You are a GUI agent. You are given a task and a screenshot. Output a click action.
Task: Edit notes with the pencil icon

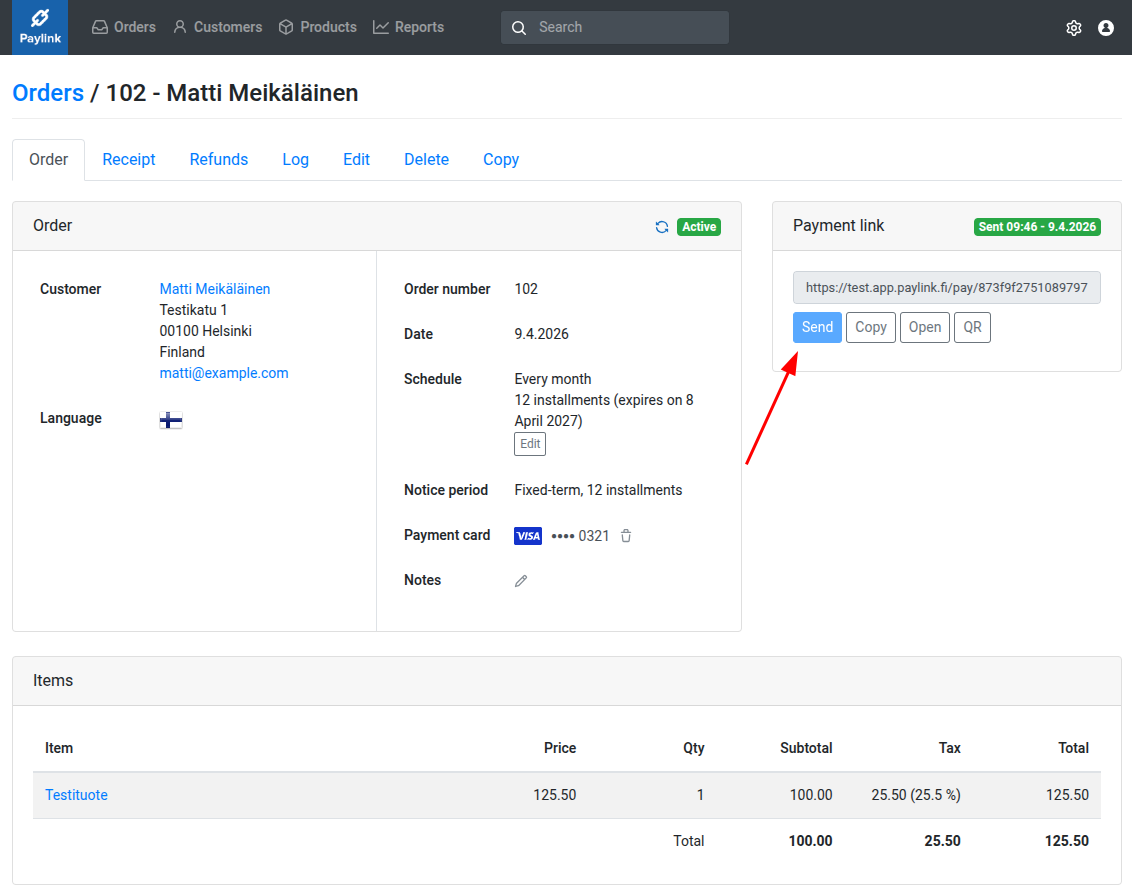[521, 581]
